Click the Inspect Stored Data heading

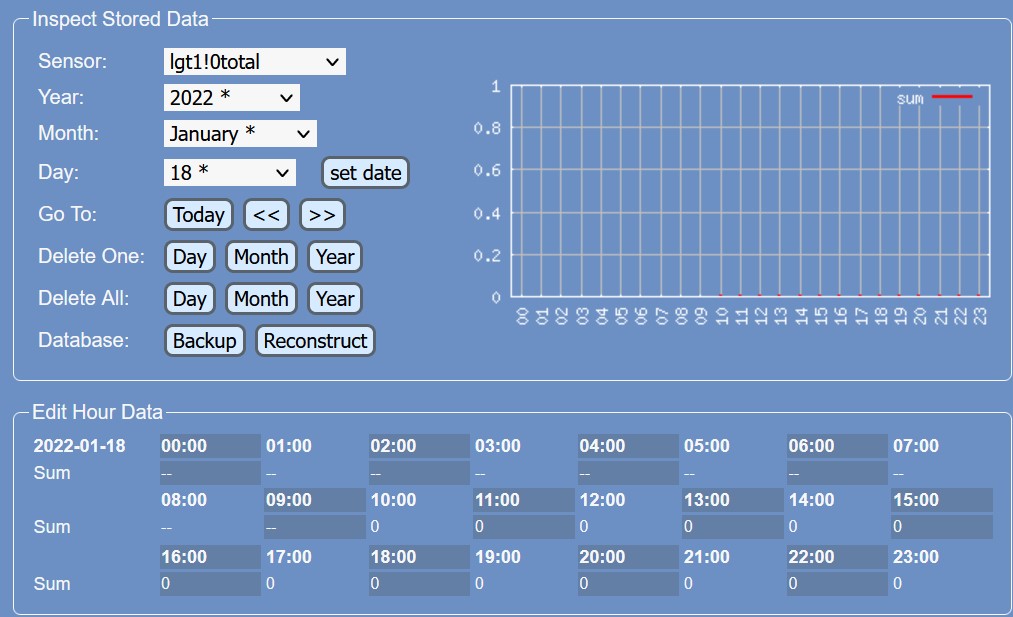tap(120, 19)
